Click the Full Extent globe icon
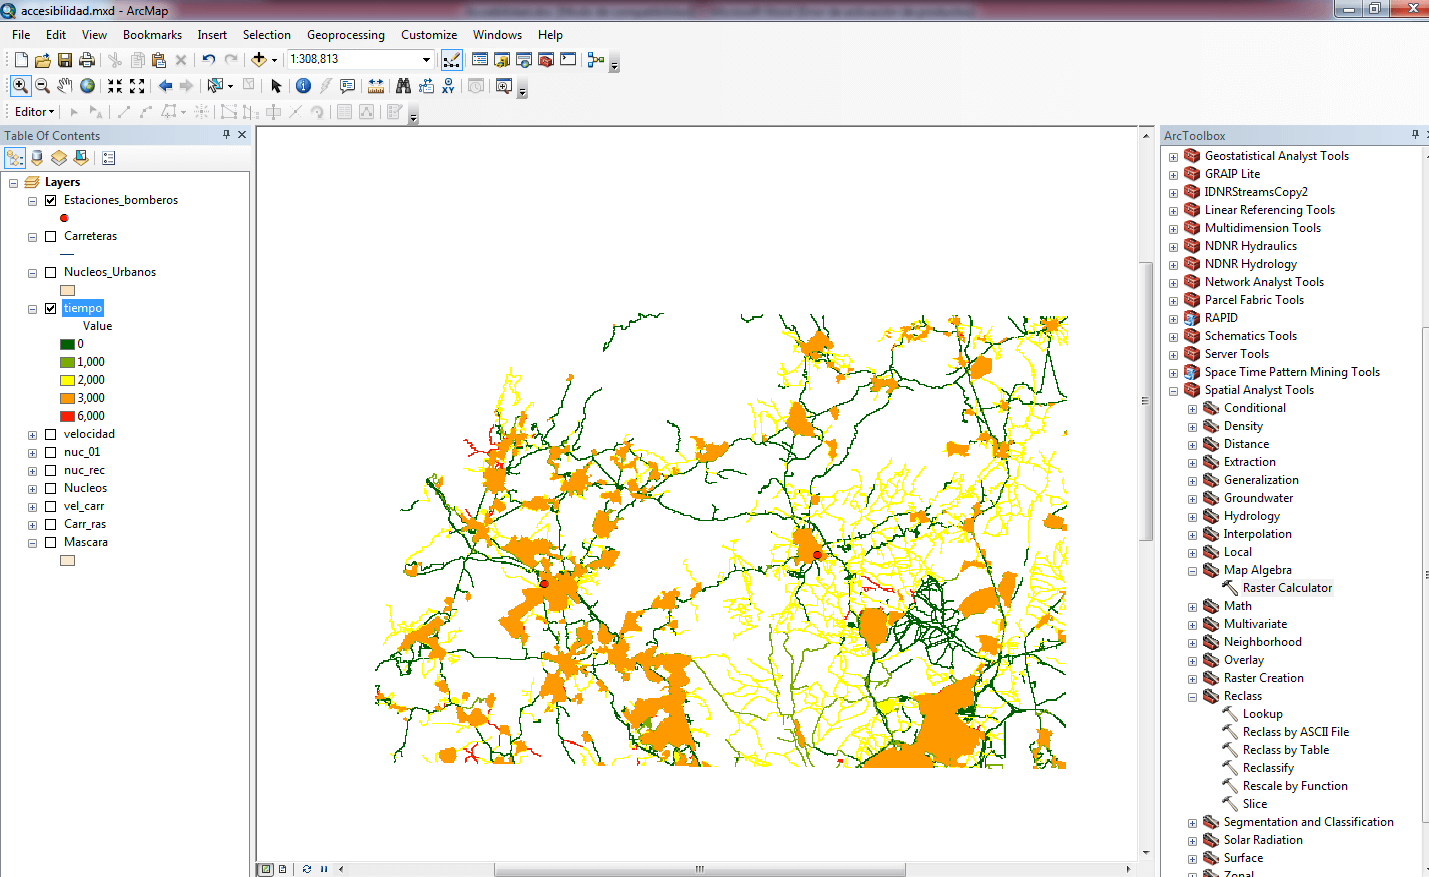Viewport: 1429px width, 877px height. [88, 86]
